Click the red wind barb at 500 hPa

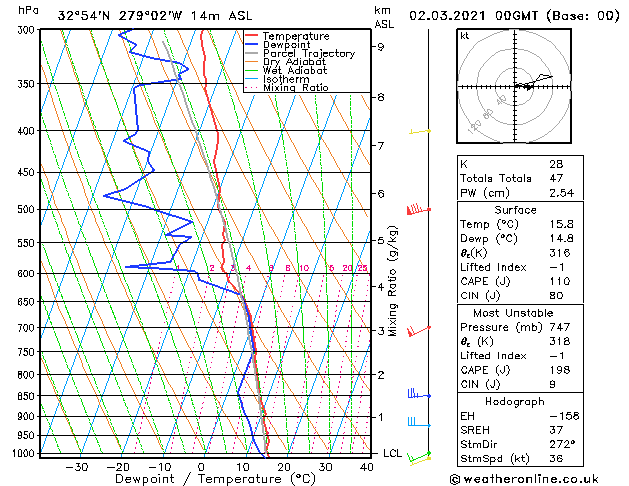click(418, 210)
